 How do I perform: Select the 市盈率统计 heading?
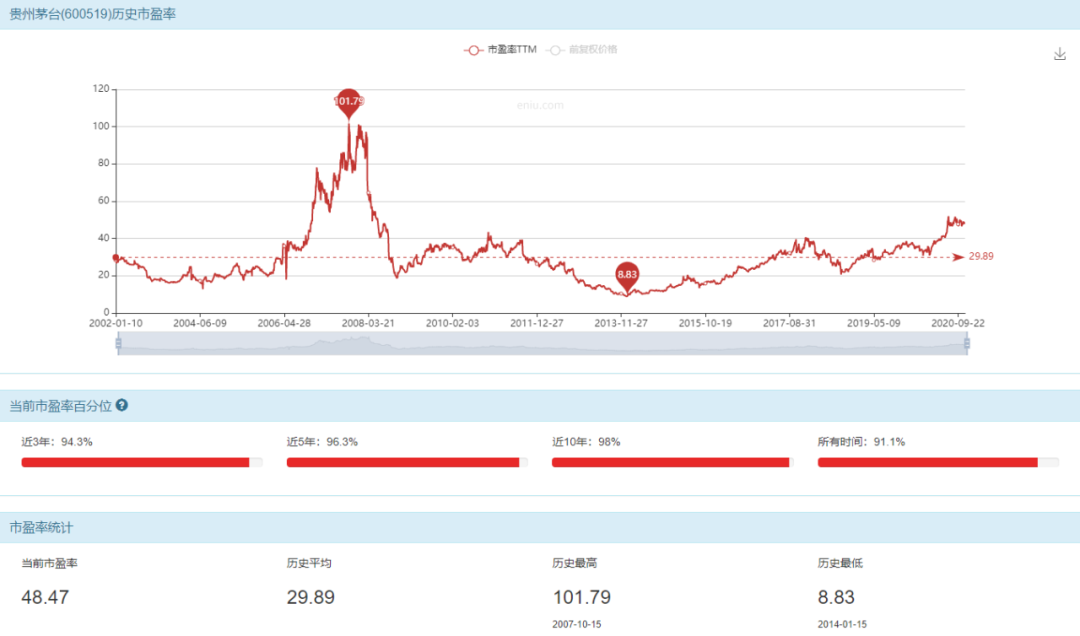(41, 527)
